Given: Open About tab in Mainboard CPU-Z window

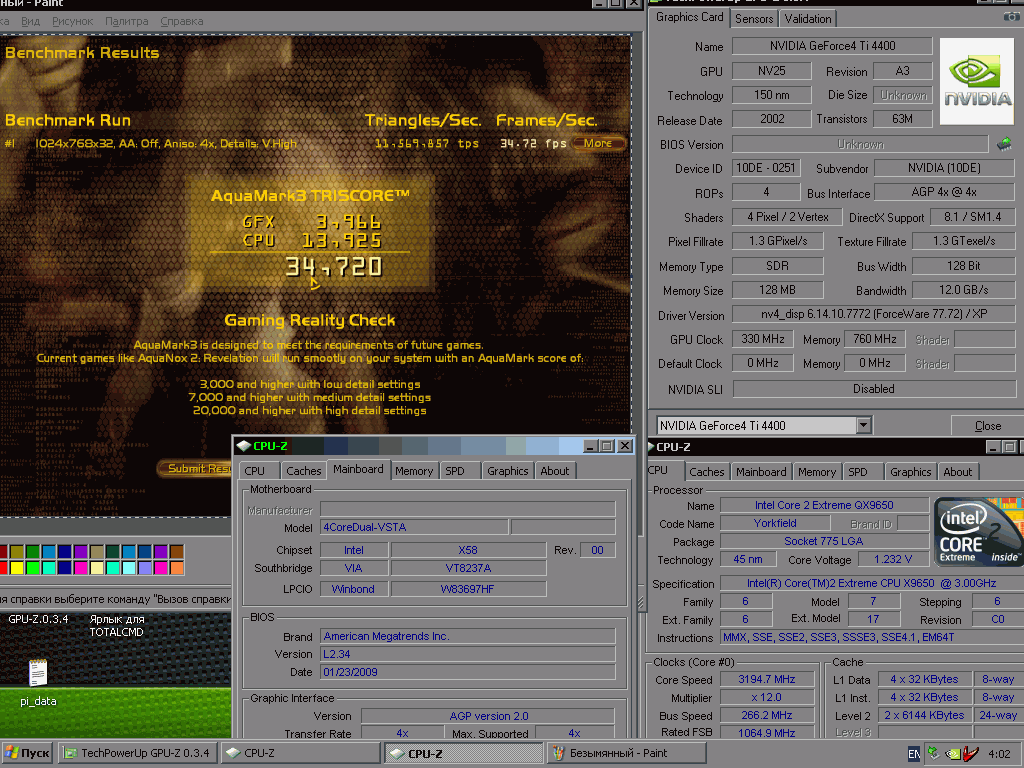Looking at the screenshot, I should tap(554, 471).
